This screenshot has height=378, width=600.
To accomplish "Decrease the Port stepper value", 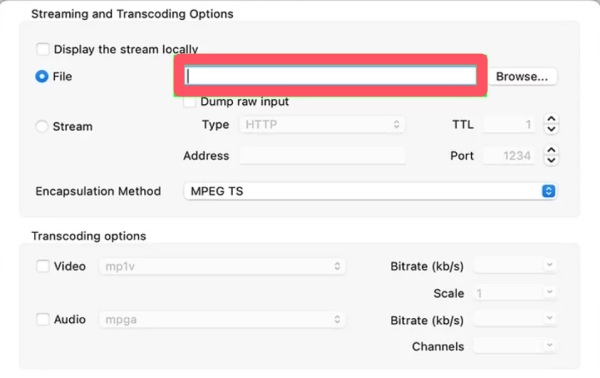I will pos(551,160).
